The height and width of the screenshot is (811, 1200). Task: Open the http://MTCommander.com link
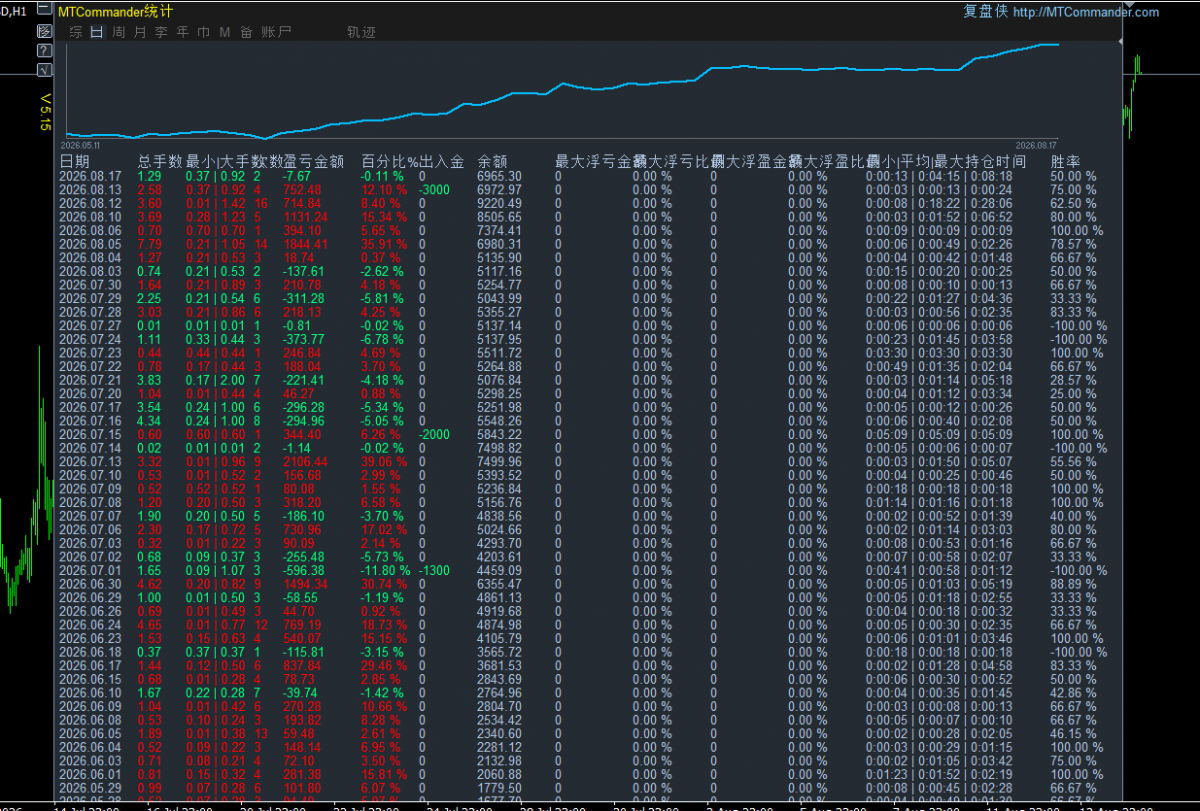click(x=1086, y=12)
